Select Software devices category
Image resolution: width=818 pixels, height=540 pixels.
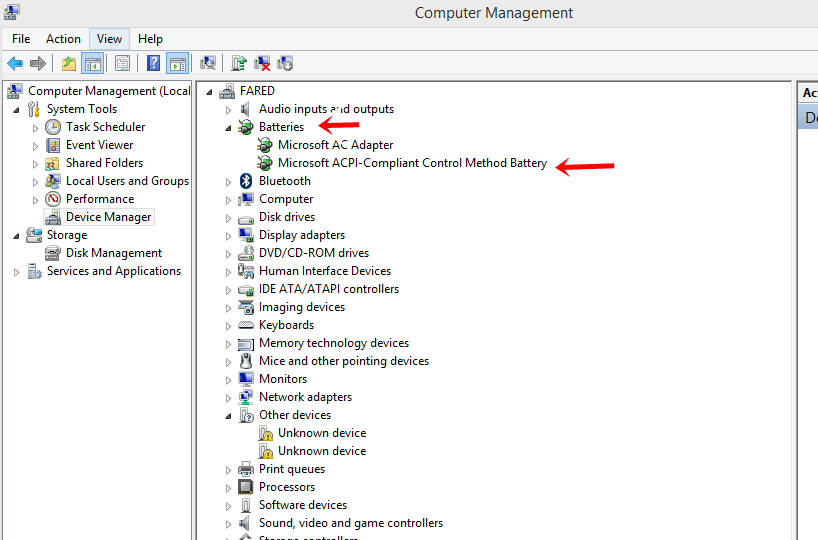pos(303,505)
